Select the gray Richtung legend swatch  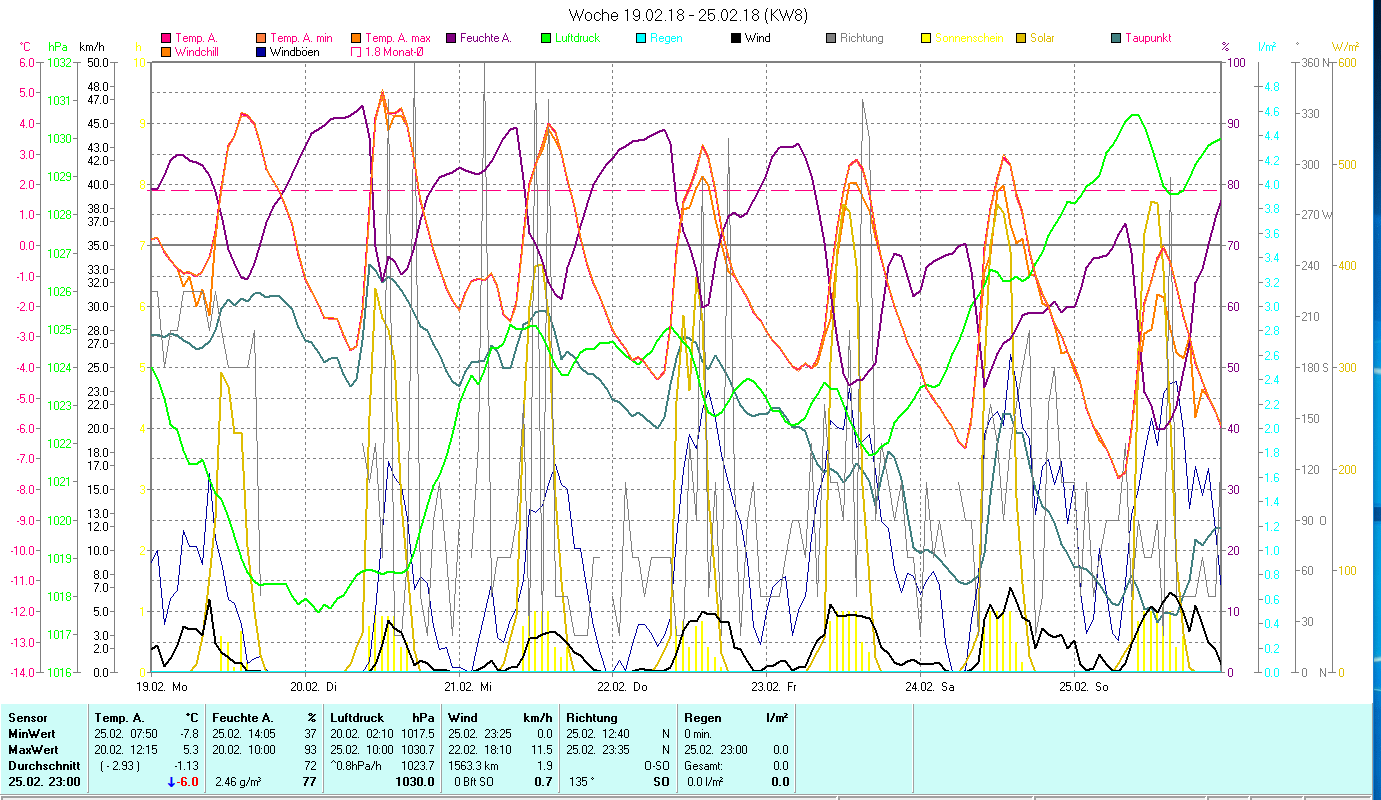(830, 38)
